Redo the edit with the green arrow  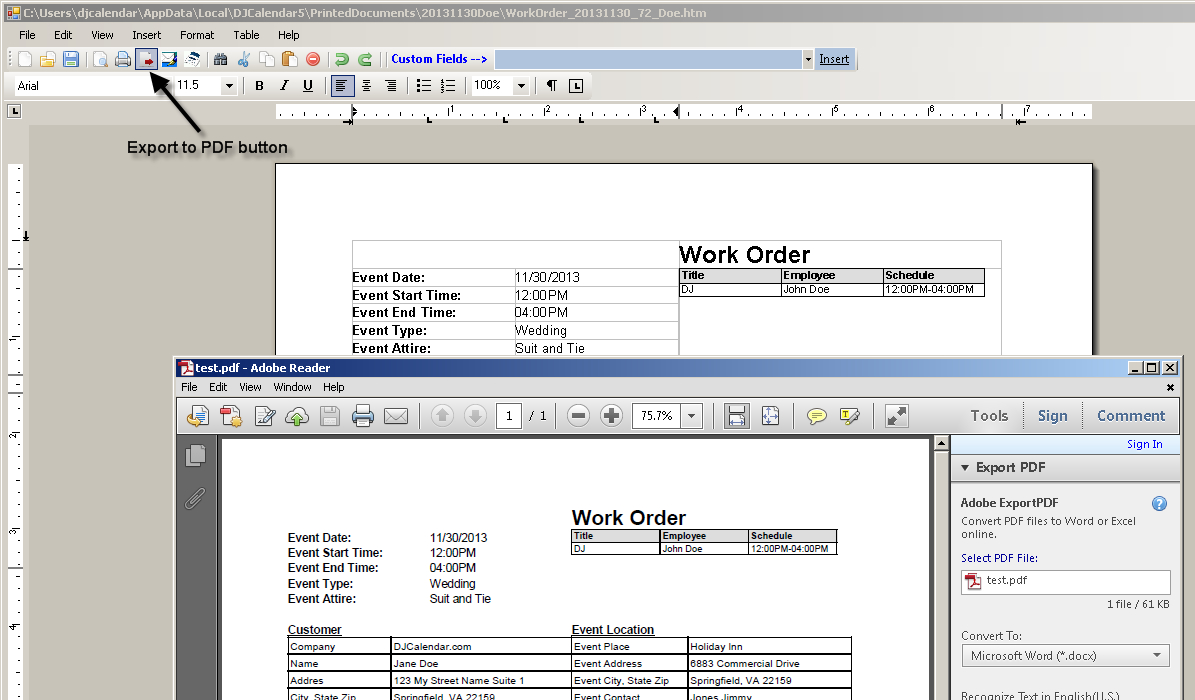click(x=365, y=59)
